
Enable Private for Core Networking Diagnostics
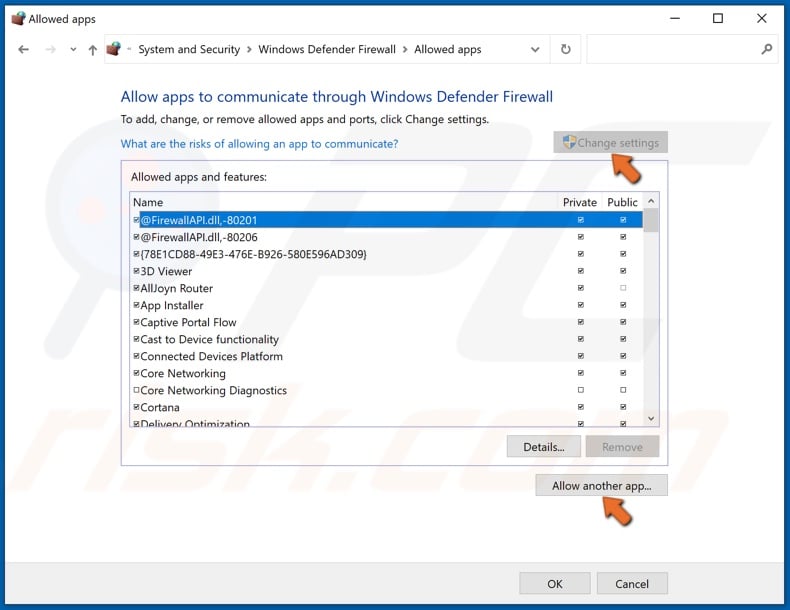pos(581,390)
